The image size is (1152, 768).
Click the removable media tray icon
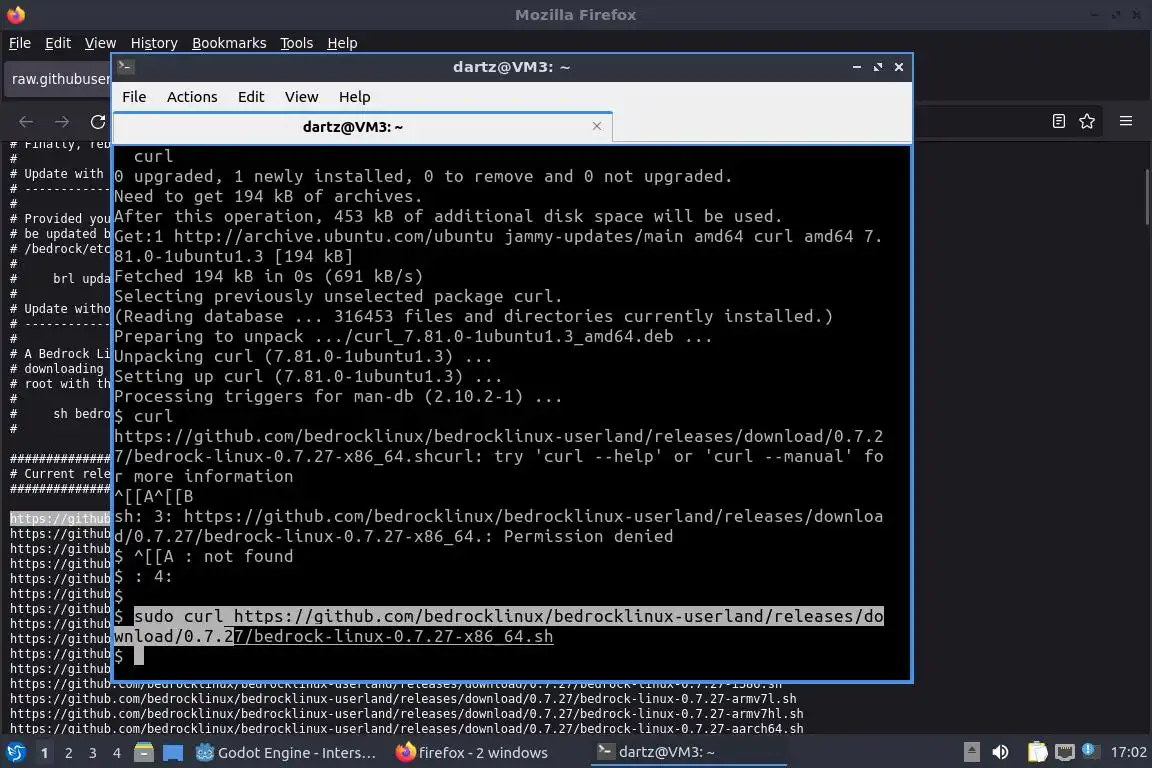point(971,753)
